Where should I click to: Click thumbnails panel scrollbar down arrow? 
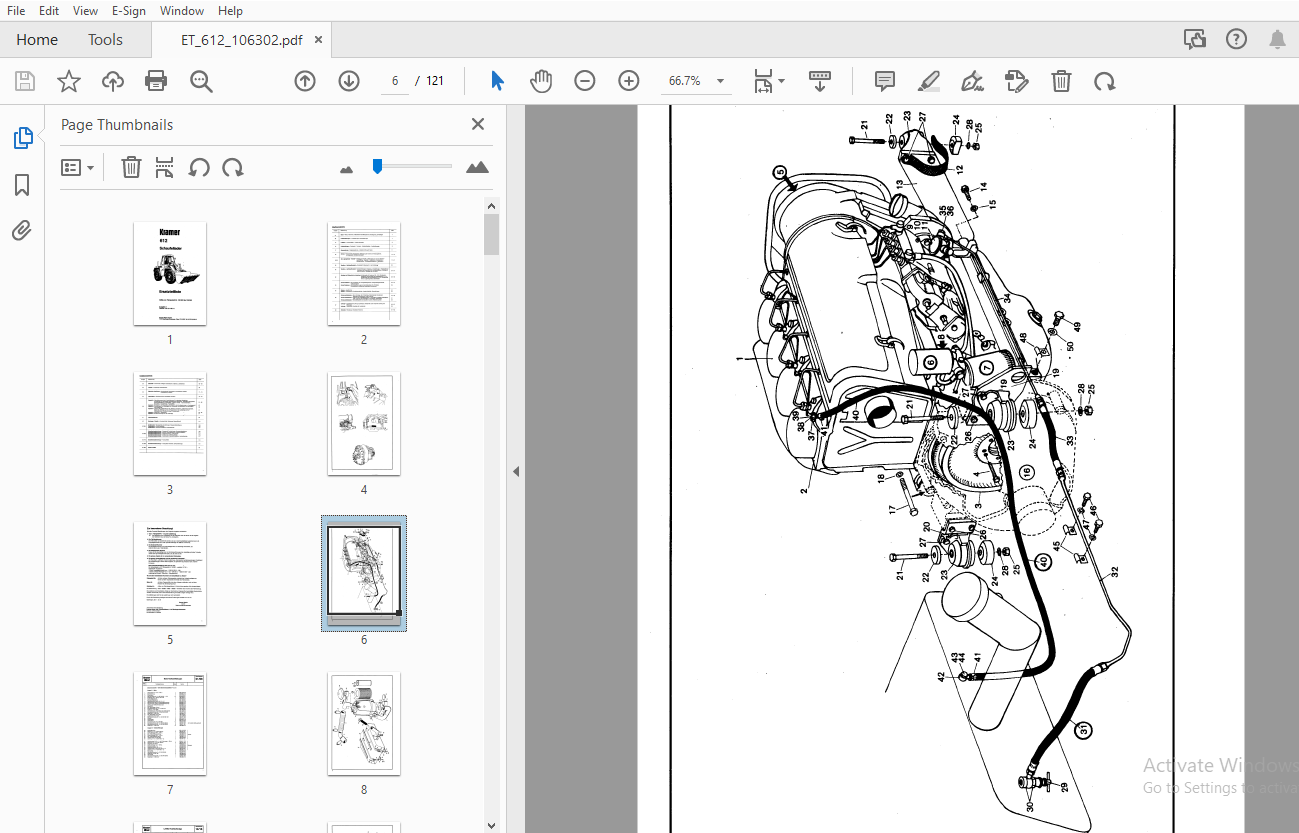pos(491,825)
